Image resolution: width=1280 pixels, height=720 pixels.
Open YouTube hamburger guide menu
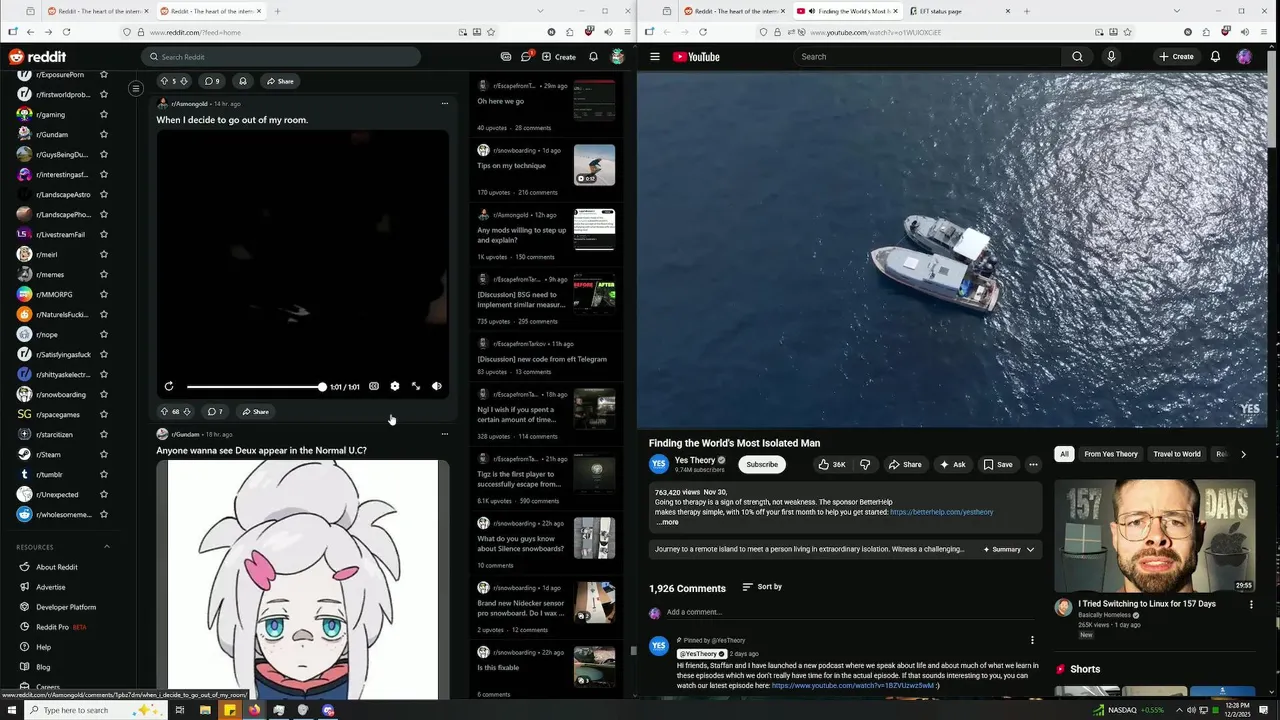[x=655, y=57]
